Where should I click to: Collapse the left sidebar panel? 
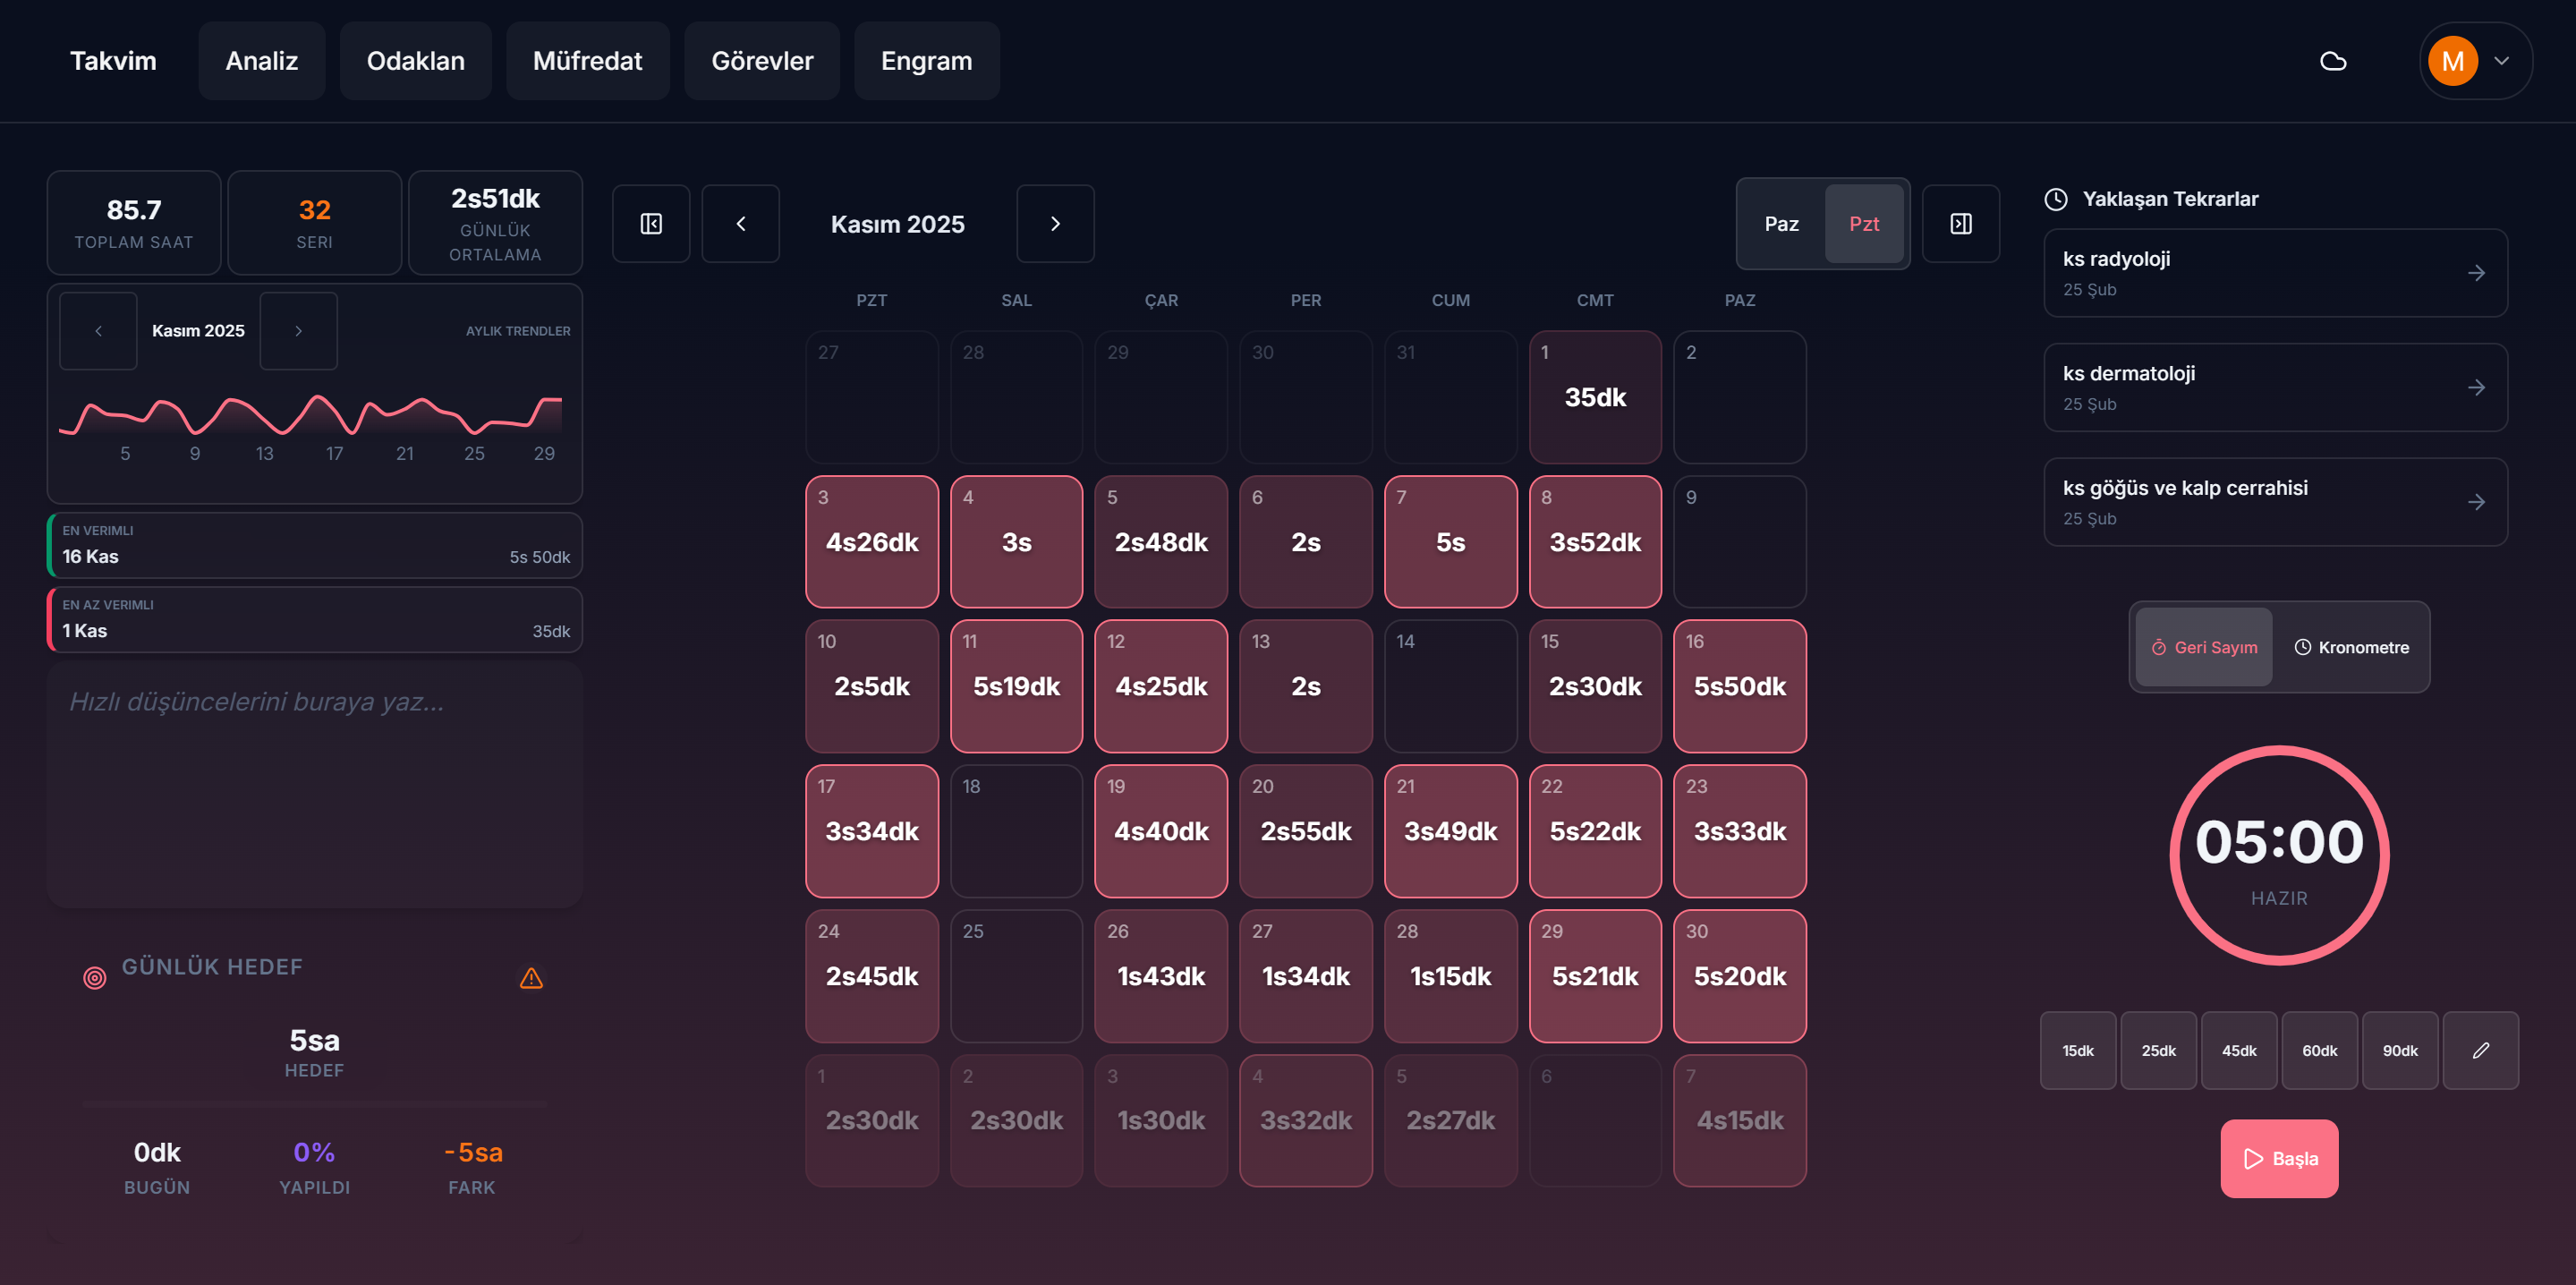(651, 224)
